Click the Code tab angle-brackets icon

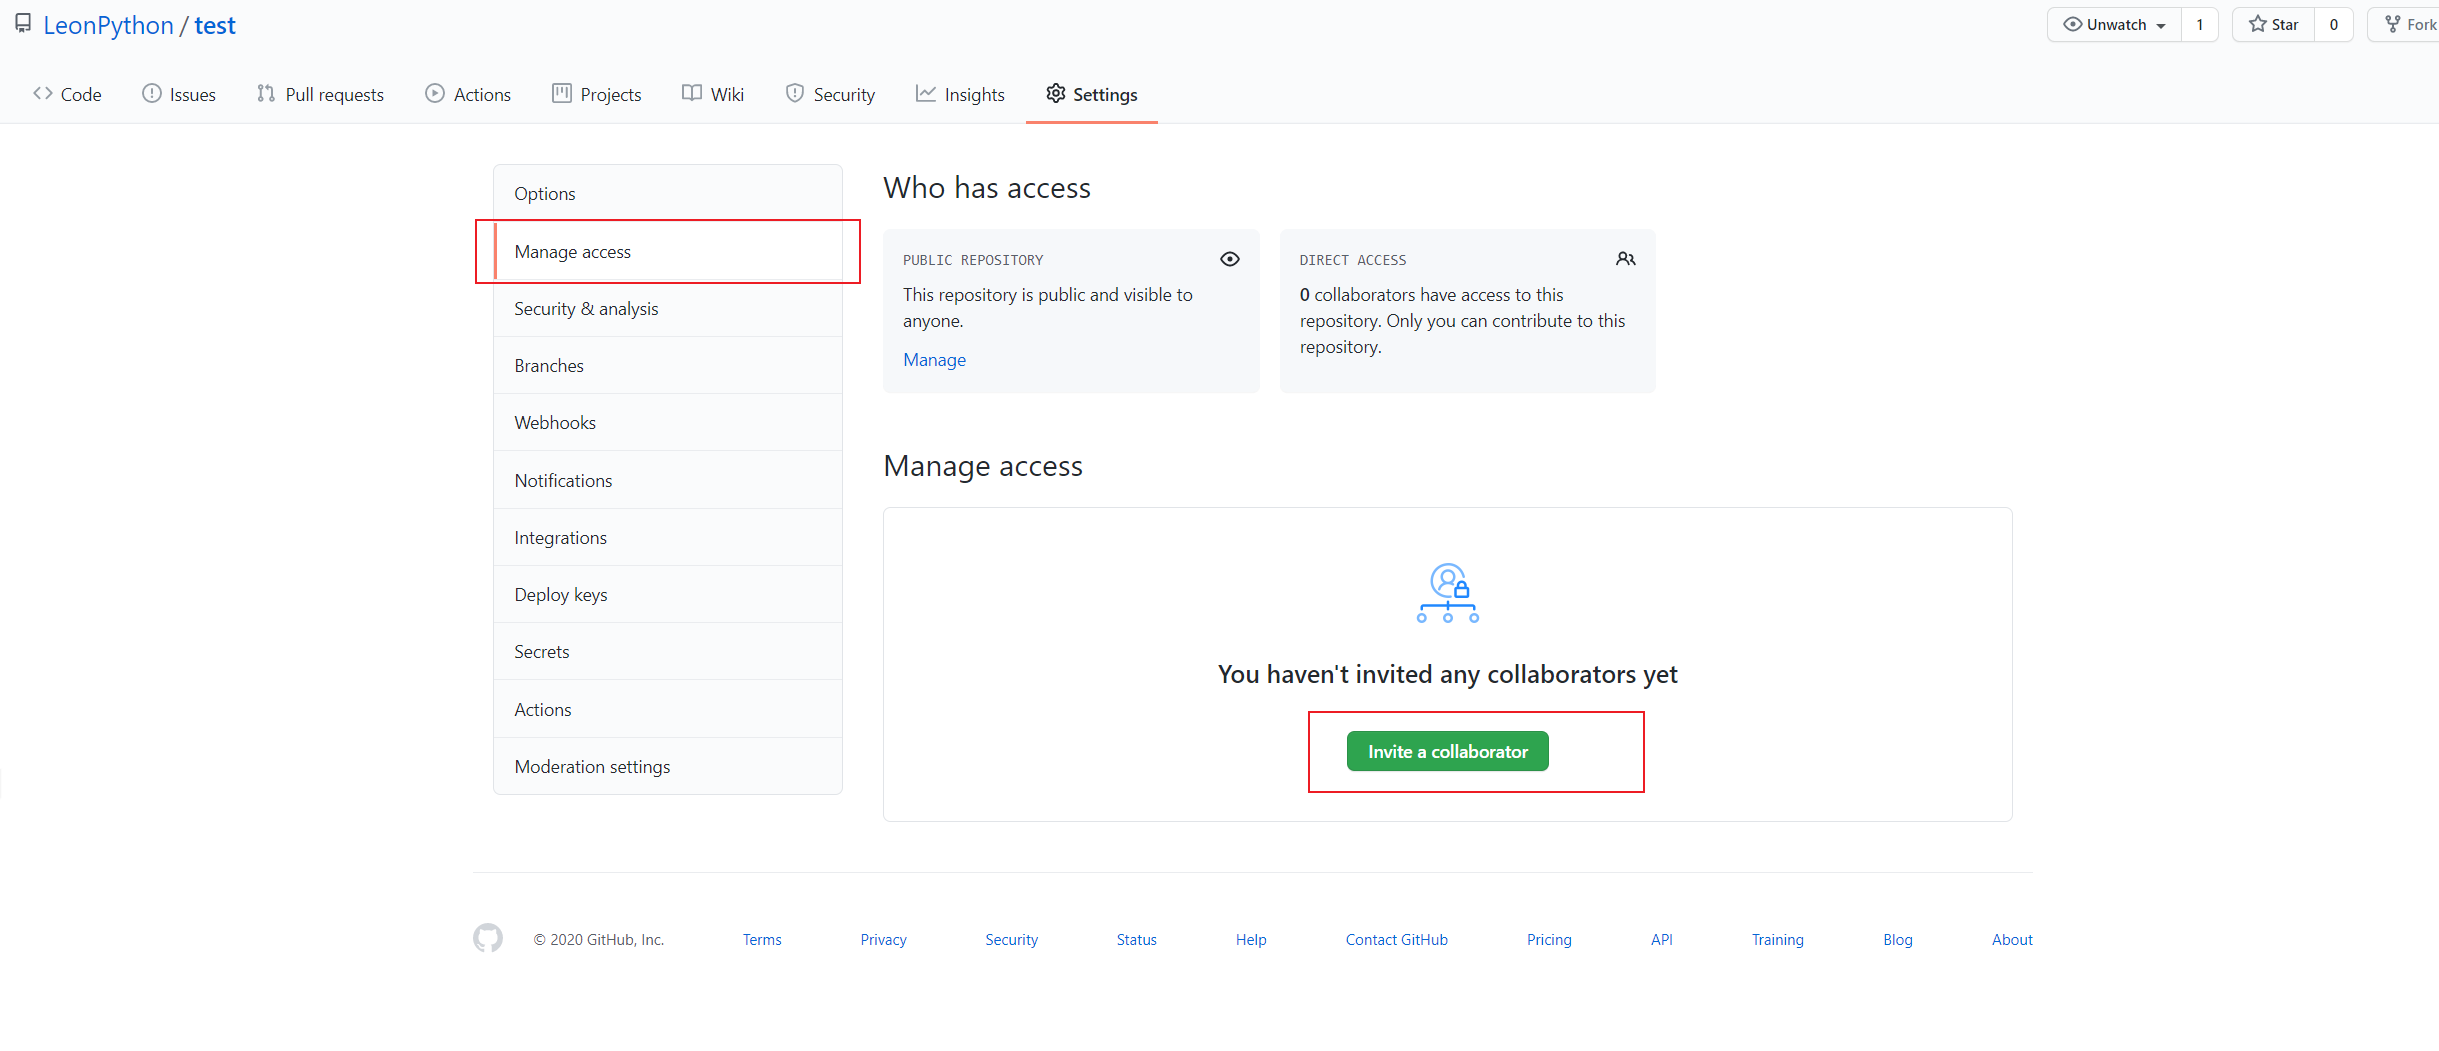[x=43, y=94]
